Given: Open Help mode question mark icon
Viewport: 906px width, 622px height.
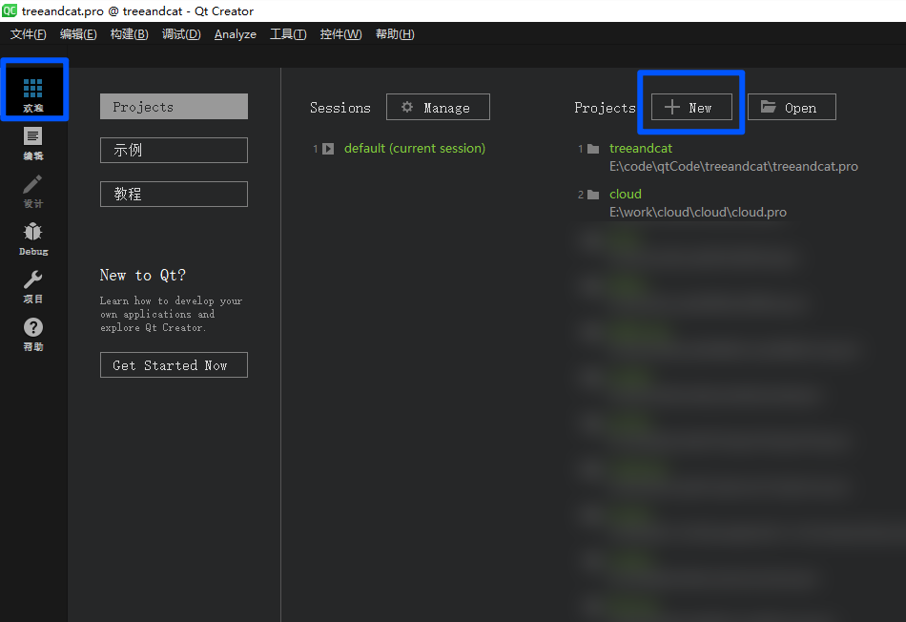Looking at the screenshot, I should tap(33, 327).
